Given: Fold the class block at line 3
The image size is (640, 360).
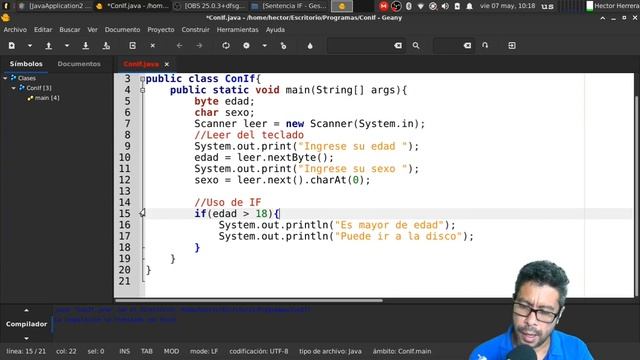Looking at the screenshot, I should (142, 79).
